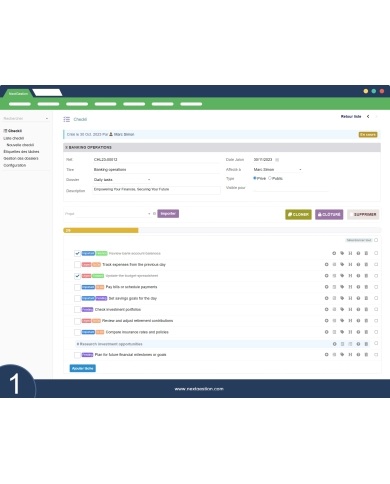Click gear icon on Plan future milestones row
The width and height of the screenshot is (390, 484).
(x=326, y=355)
